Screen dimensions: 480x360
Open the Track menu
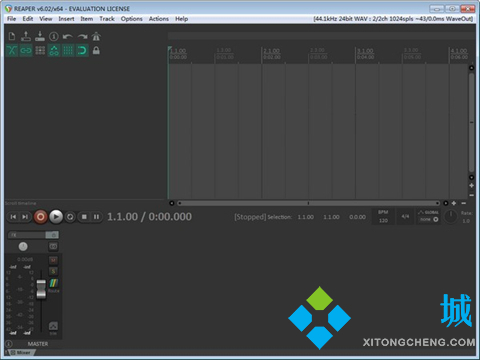pyautogui.click(x=107, y=19)
